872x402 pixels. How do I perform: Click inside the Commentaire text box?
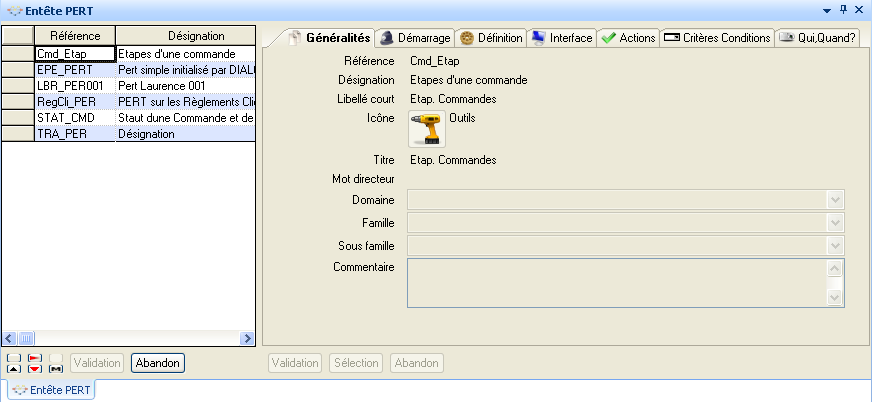[616, 282]
